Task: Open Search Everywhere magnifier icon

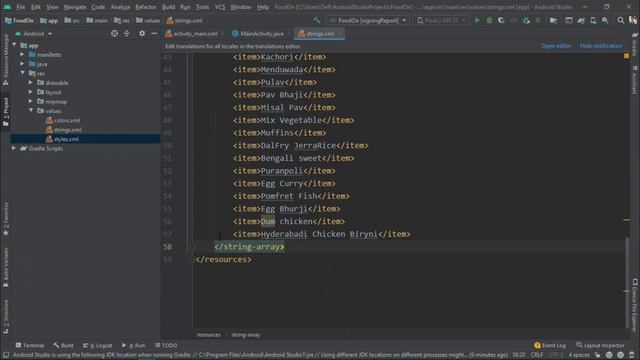Action: click(x=620, y=20)
